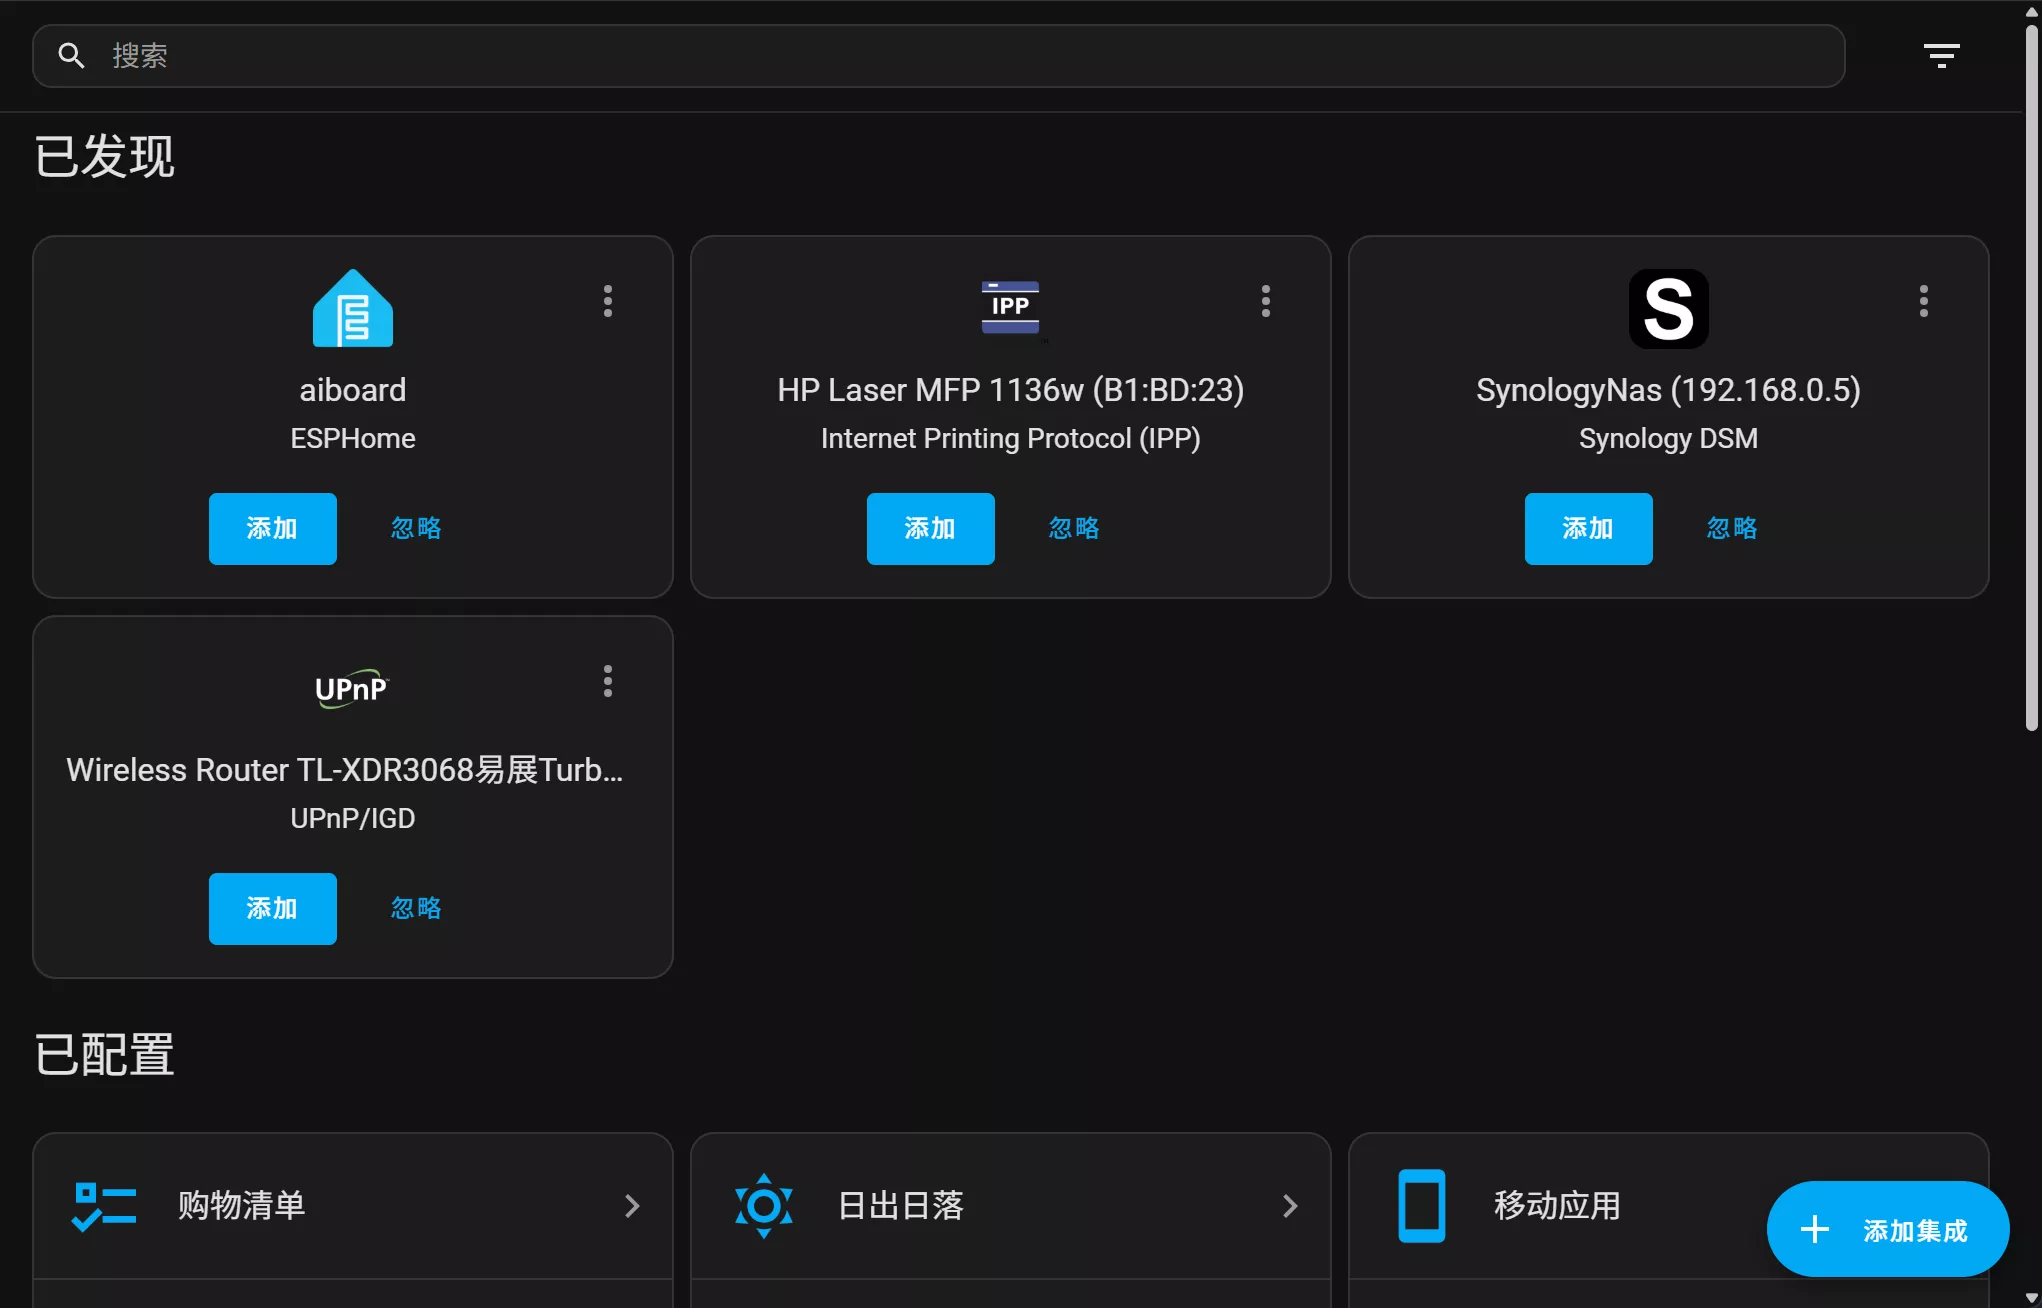
Task: Open the 日出日落 integration chevron
Action: coord(1290,1206)
